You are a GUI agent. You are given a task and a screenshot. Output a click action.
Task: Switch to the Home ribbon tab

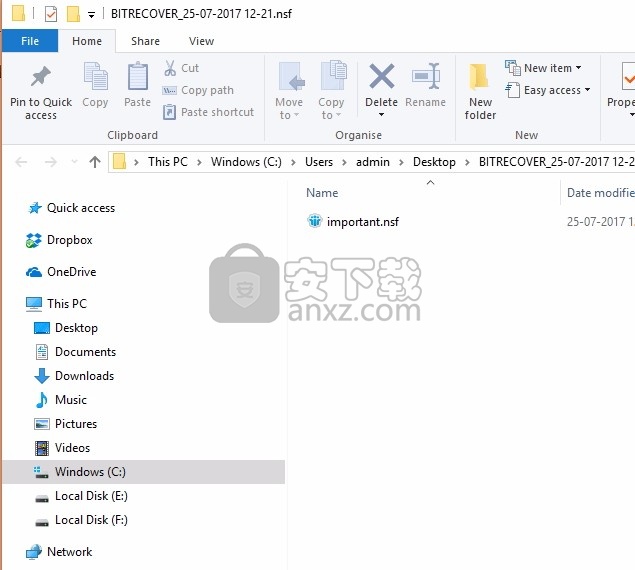coord(87,41)
